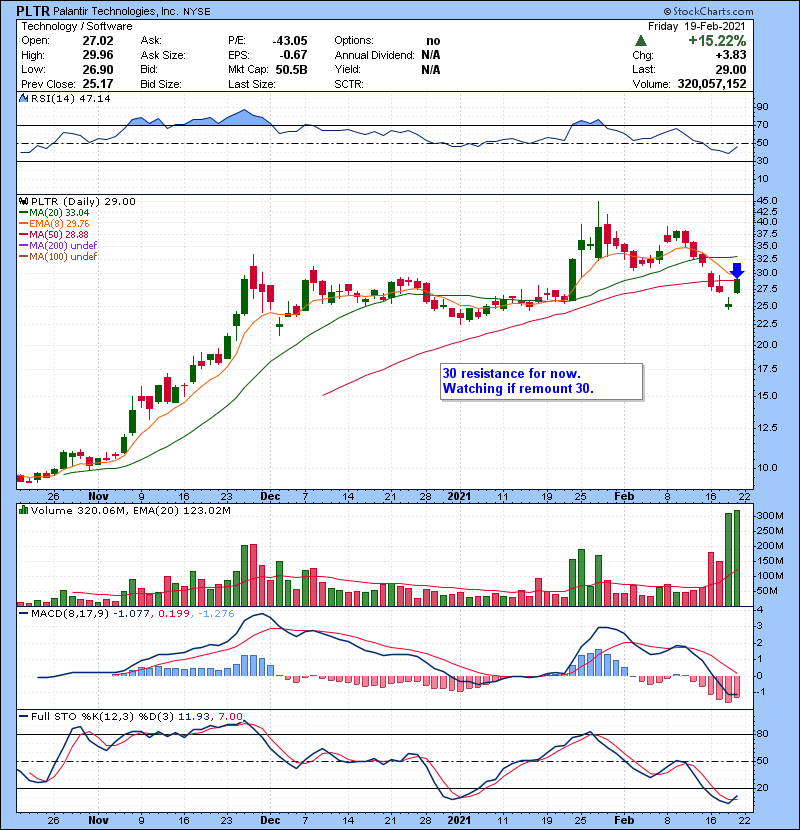This screenshot has height=830, width=800.
Task: Select the Prev Close value 25.17
Action: [98, 84]
